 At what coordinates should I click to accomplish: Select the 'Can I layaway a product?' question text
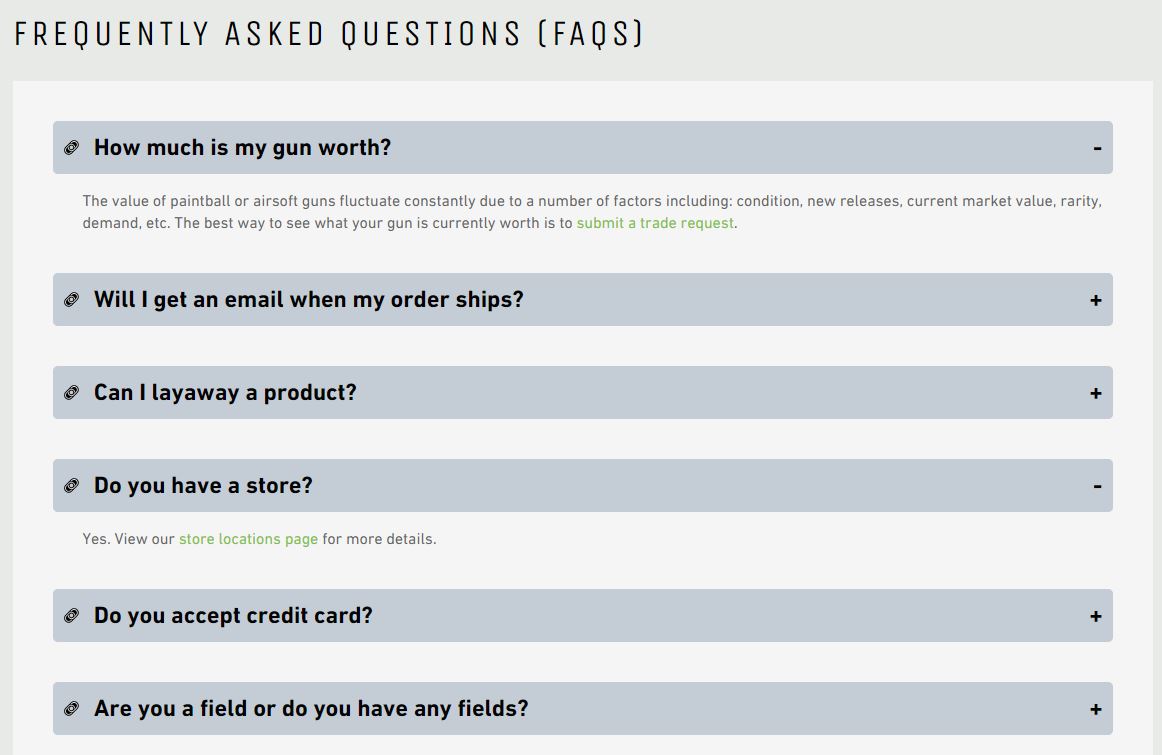(x=225, y=392)
